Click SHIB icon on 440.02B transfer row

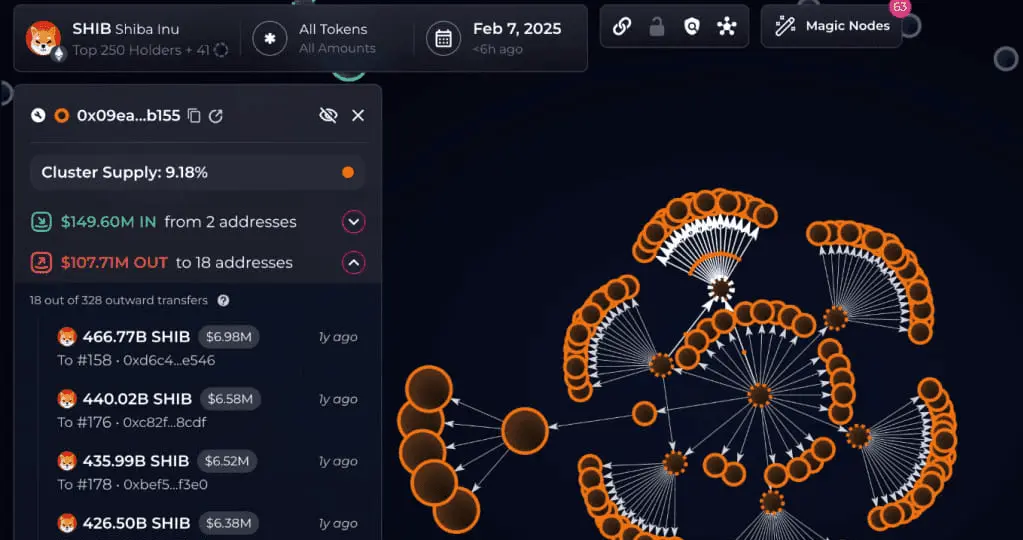(67, 399)
